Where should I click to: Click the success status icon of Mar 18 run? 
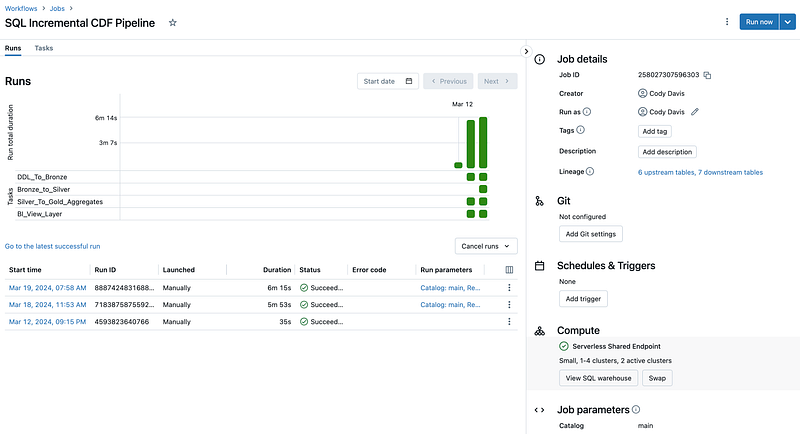304,304
